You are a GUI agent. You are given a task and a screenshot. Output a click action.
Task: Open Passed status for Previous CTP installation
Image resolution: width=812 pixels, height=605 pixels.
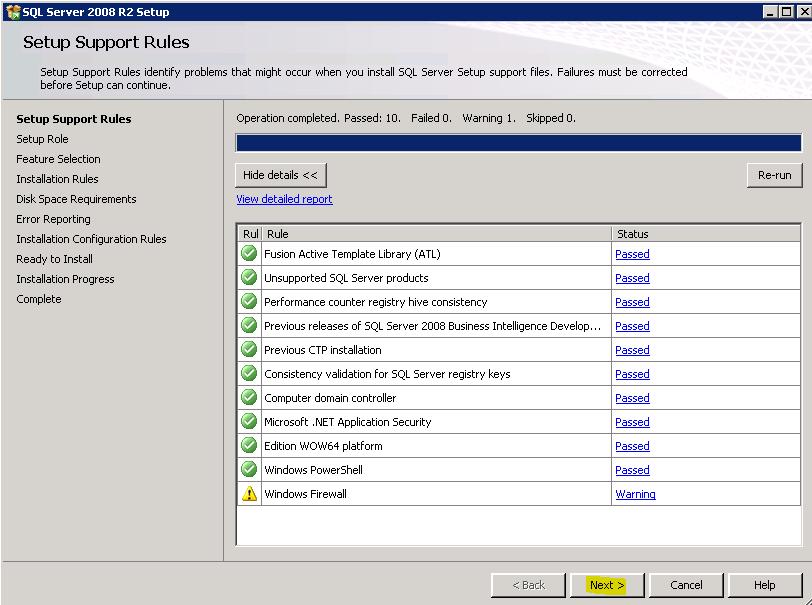(x=632, y=350)
